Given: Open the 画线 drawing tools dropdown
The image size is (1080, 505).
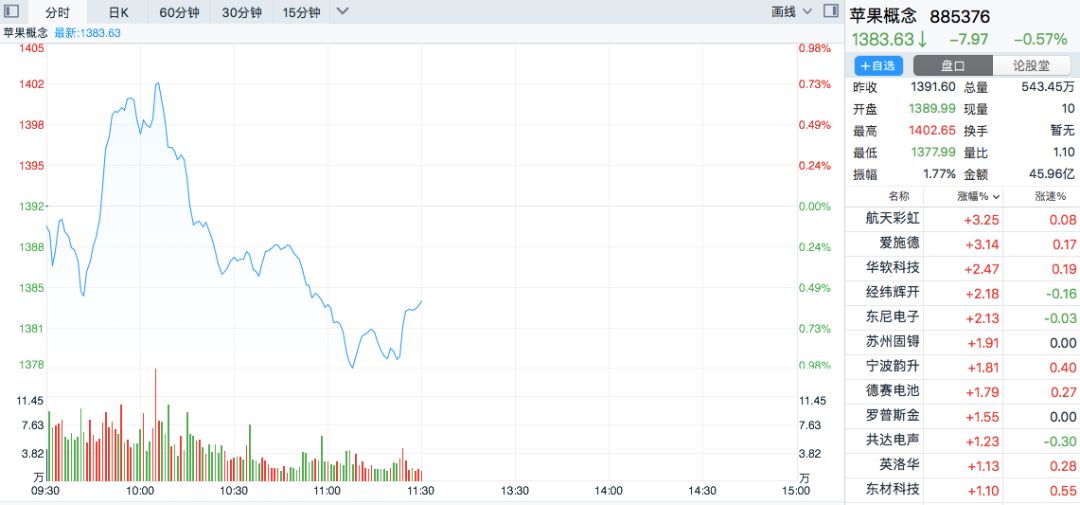Looking at the screenshot, I should [791, 12].
